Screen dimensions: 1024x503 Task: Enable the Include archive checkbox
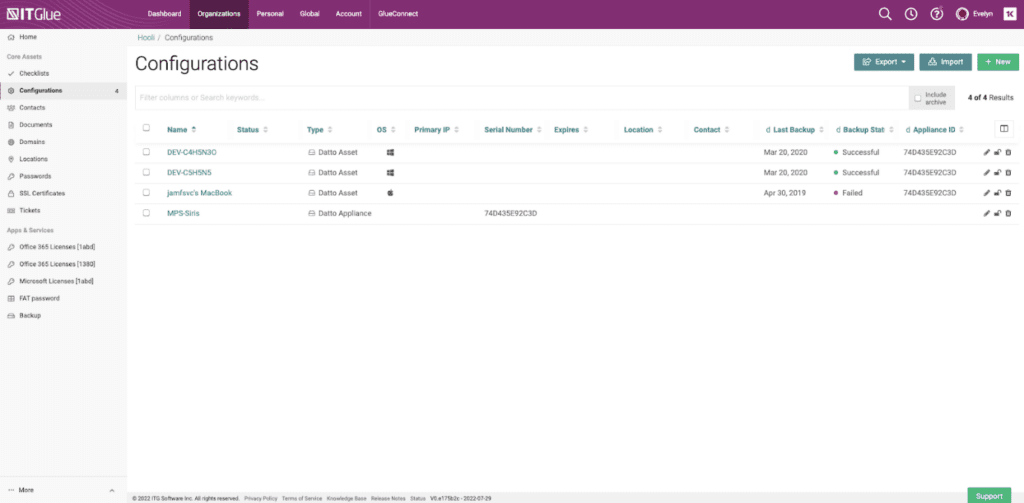918,98
